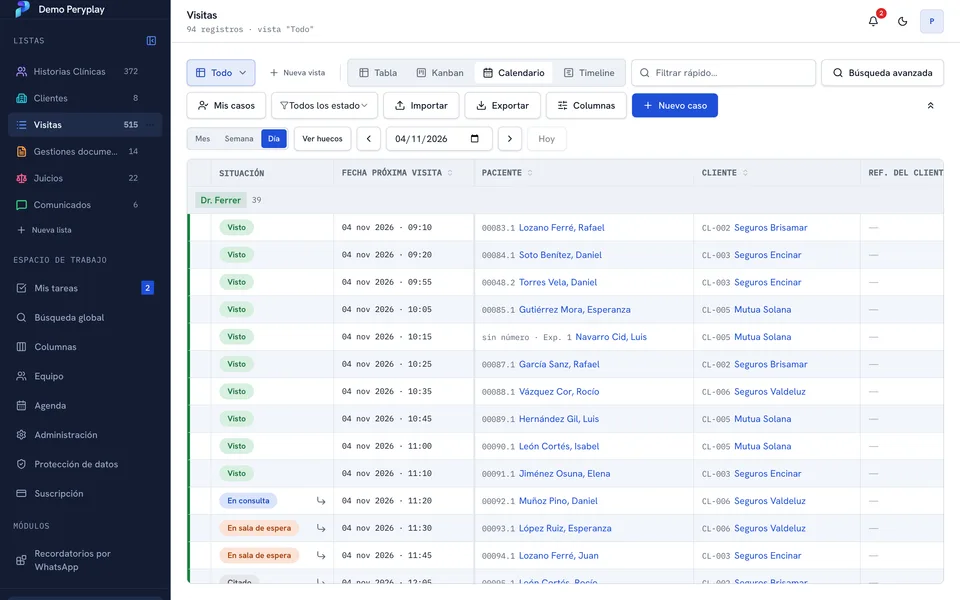Open Equipo section
This screenshot has height=600, width=960.
[85, 376]
